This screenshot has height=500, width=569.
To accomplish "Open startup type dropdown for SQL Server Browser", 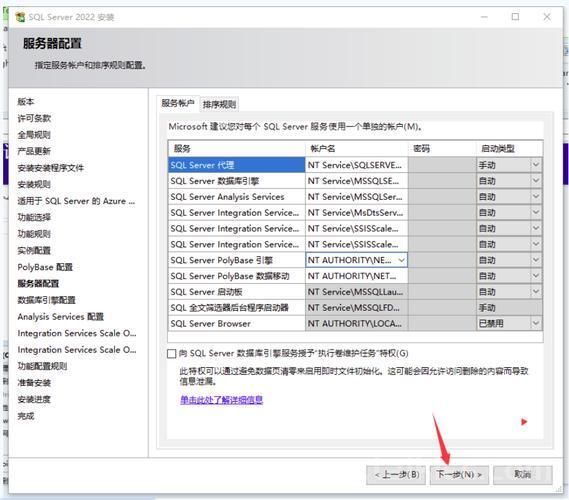I will pyautogui.click(x=536, y=323).
